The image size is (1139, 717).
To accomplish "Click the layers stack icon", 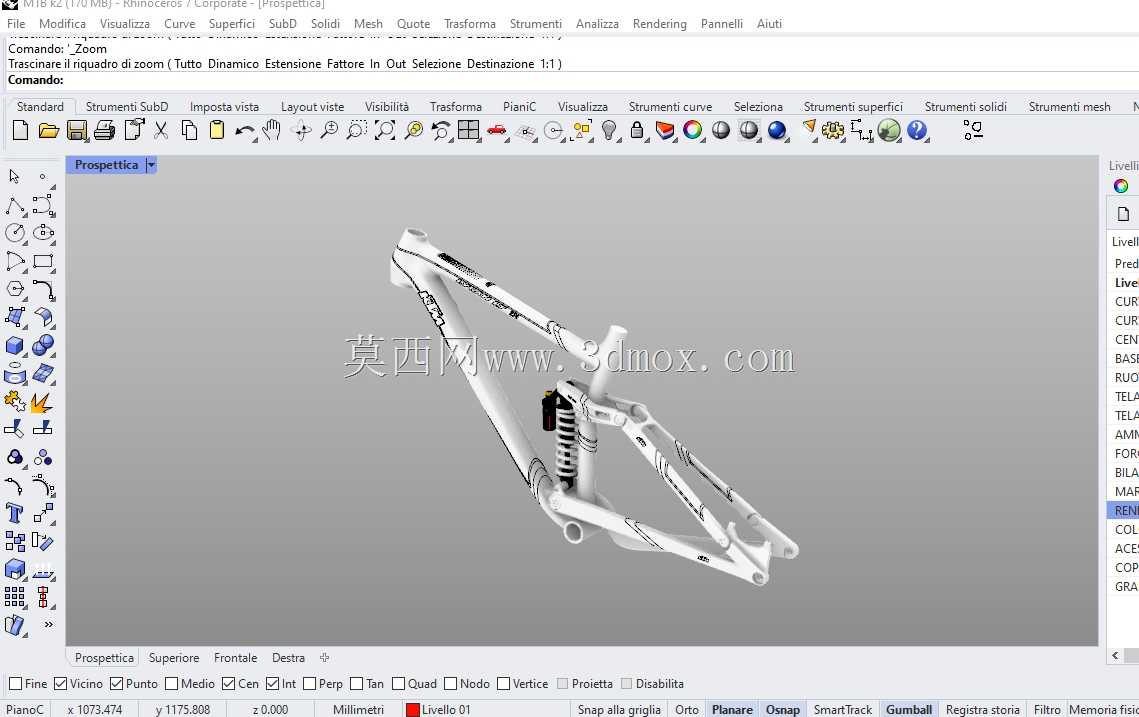I will 665,131.
